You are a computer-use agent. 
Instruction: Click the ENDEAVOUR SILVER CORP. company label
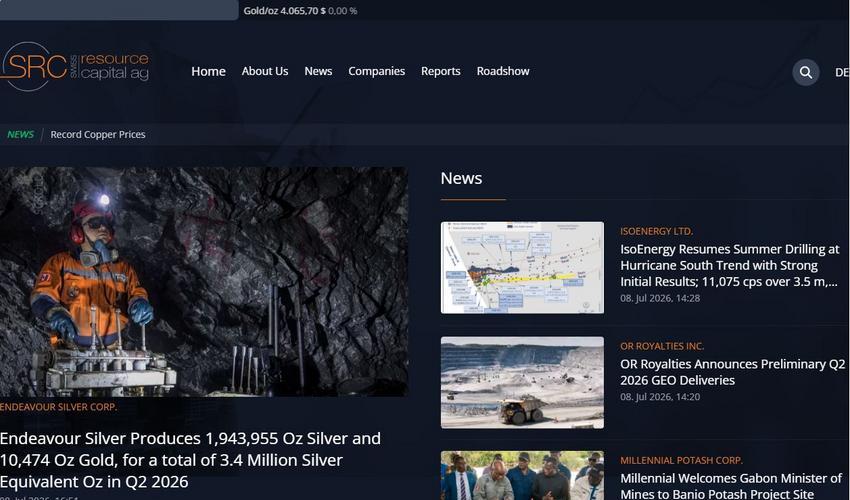(x=59, y=407)
